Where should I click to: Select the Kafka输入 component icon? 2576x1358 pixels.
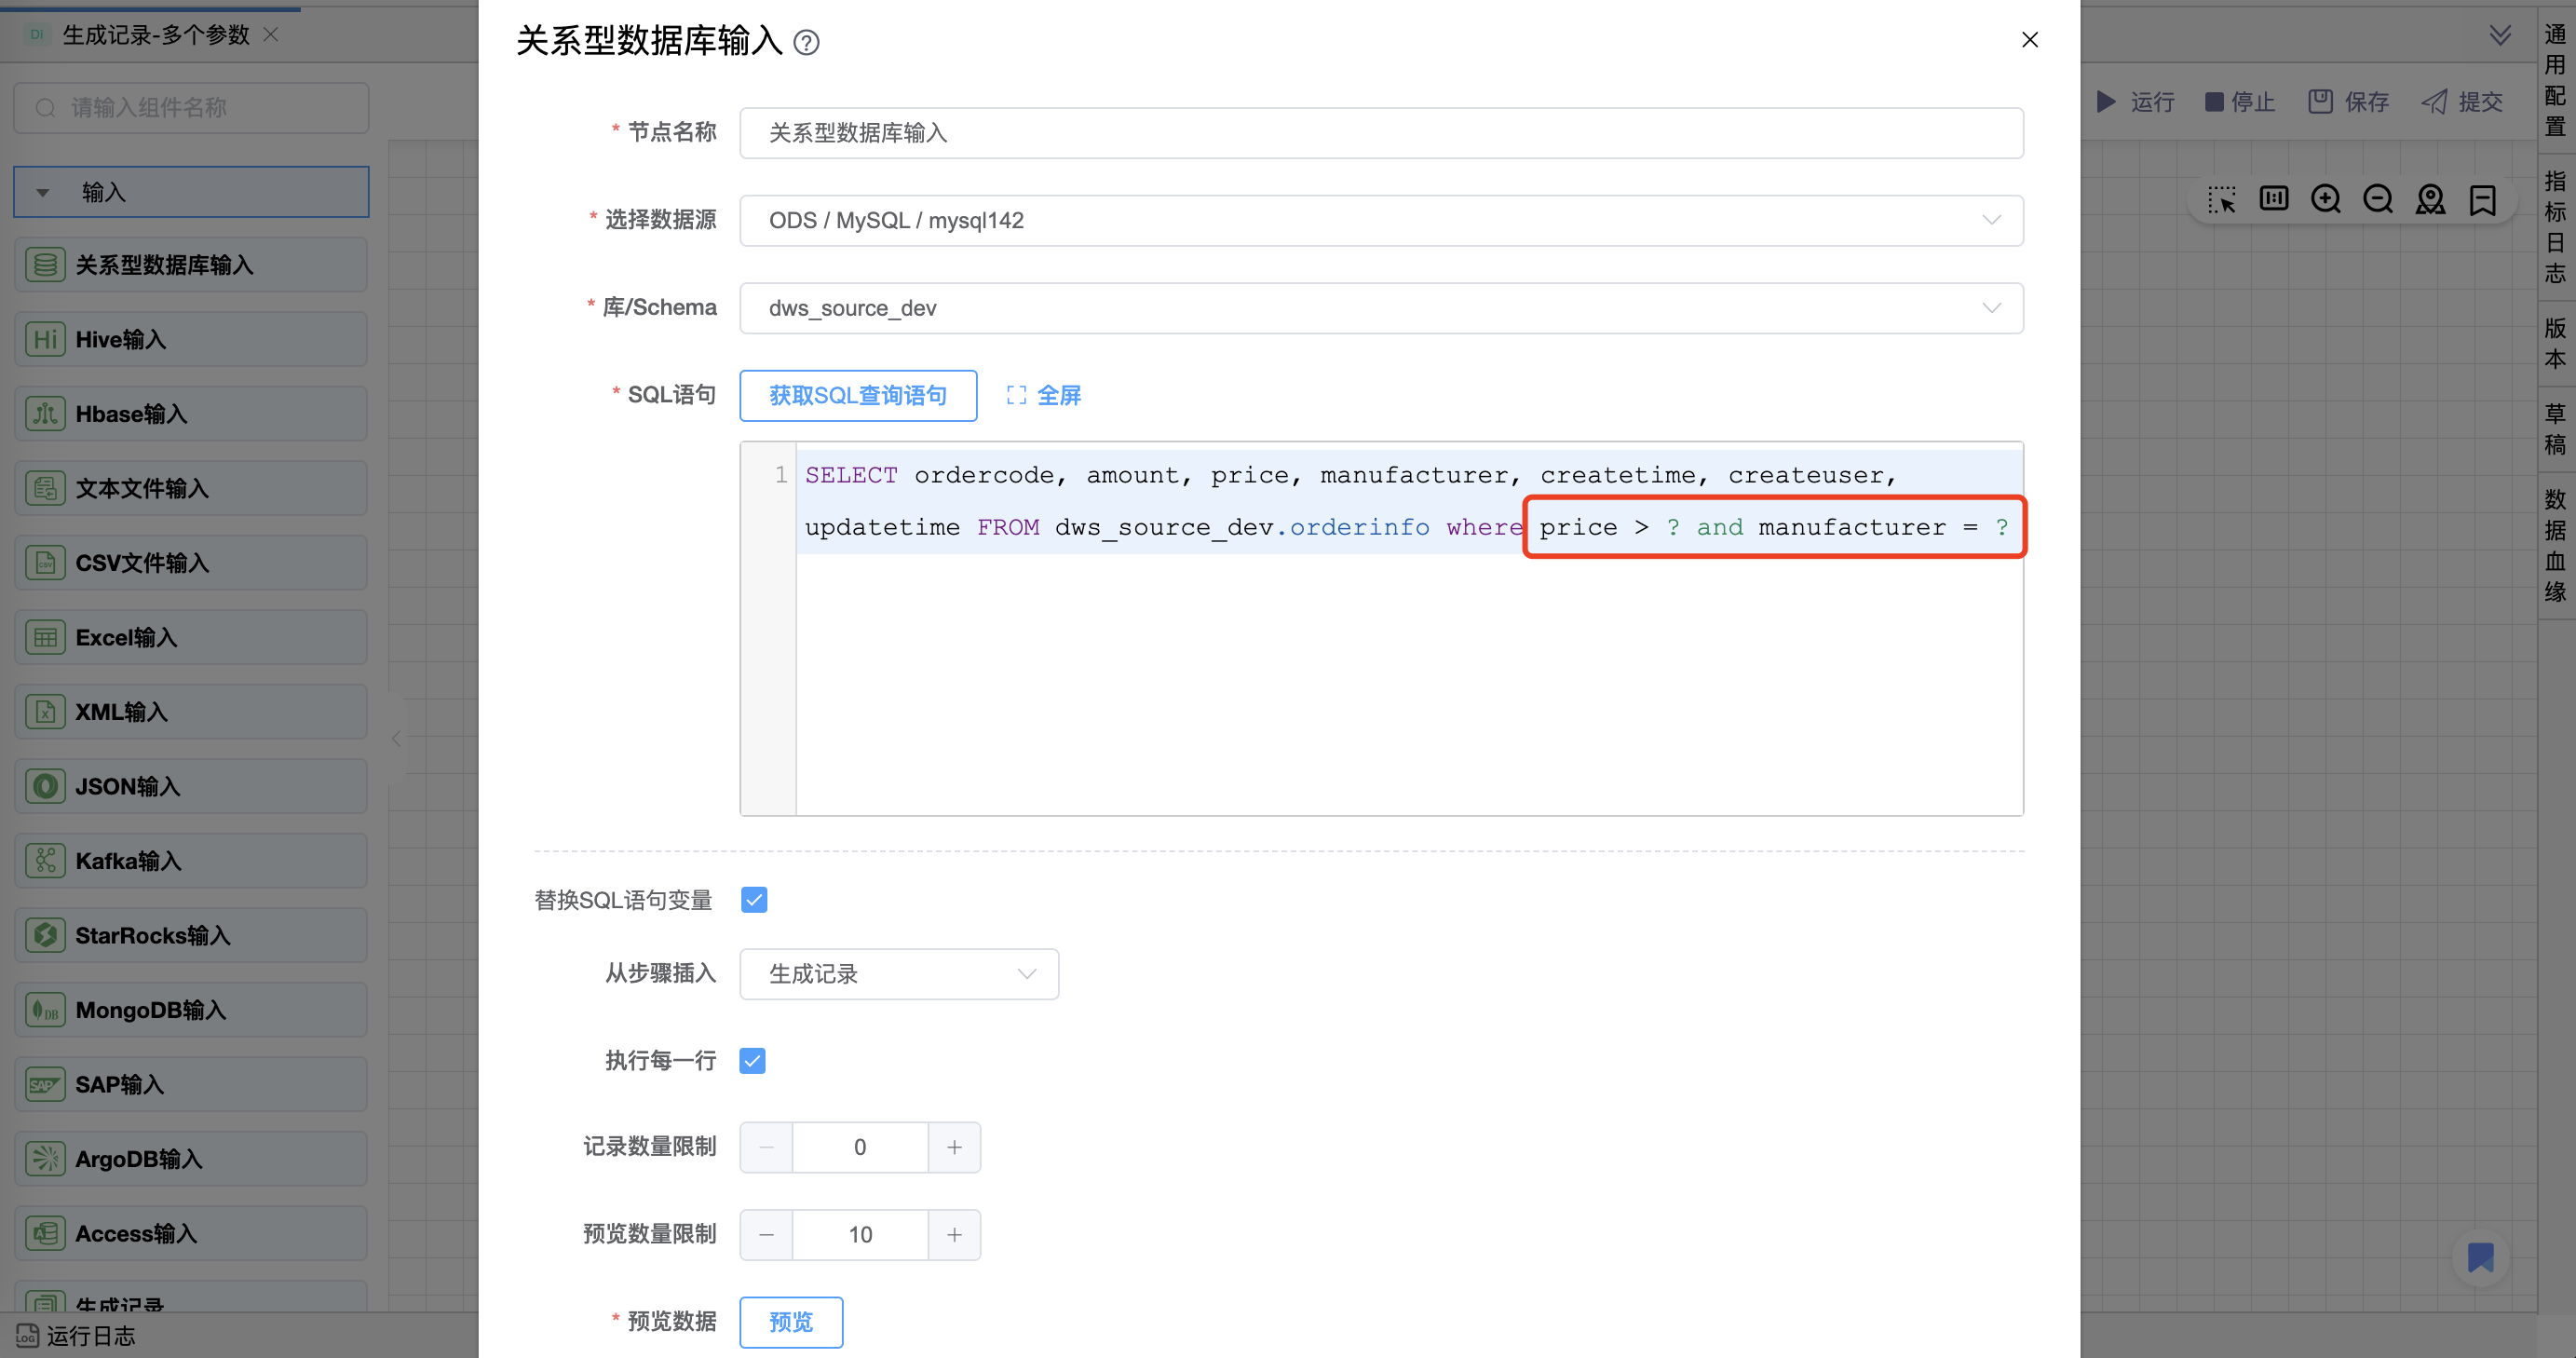[45, 860]
